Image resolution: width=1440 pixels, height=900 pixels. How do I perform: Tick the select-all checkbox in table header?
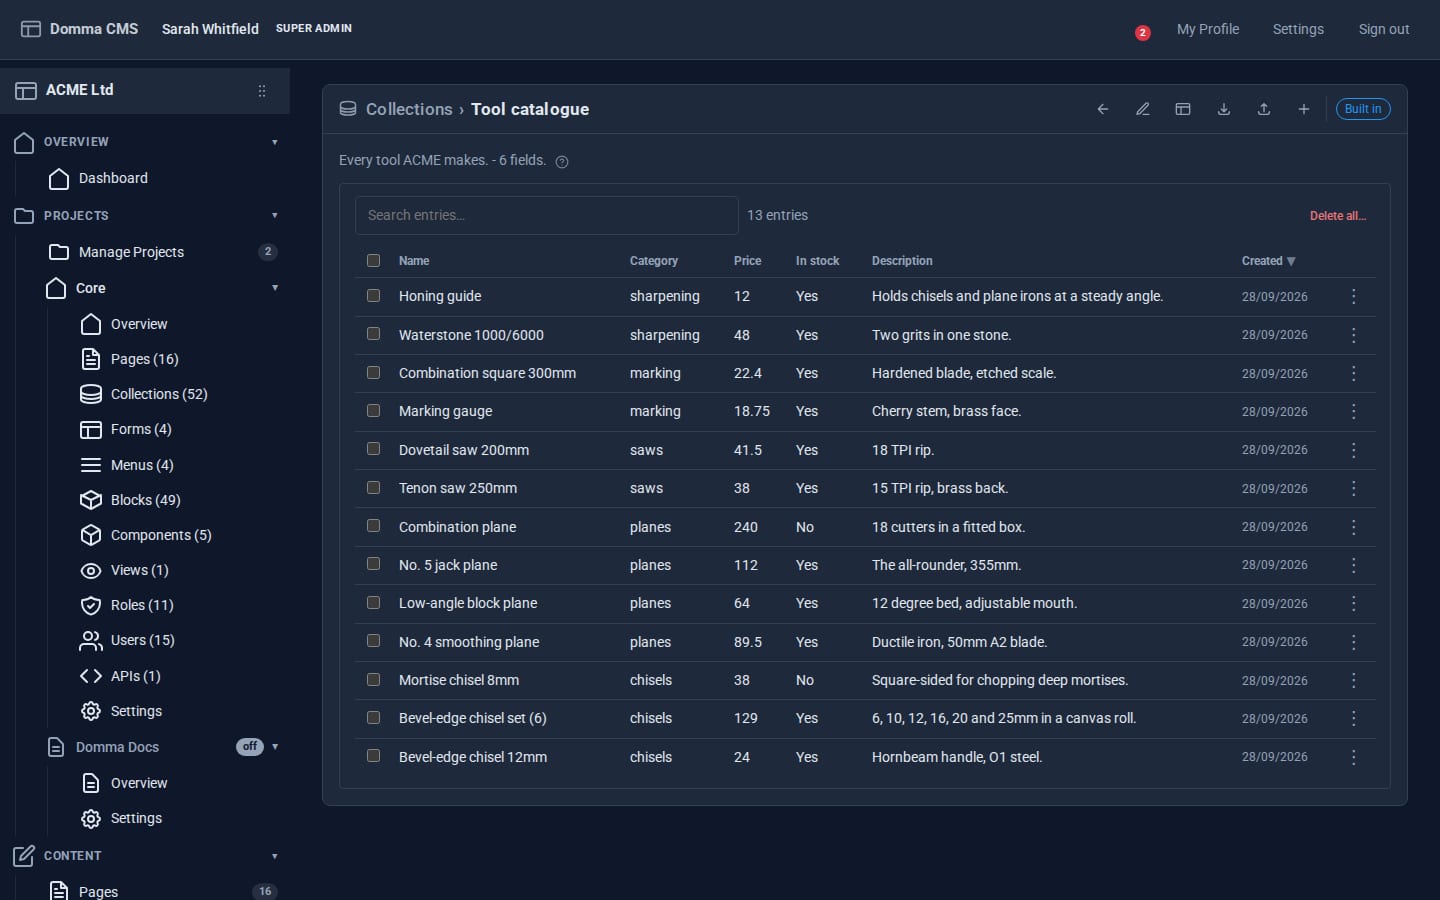374,260
